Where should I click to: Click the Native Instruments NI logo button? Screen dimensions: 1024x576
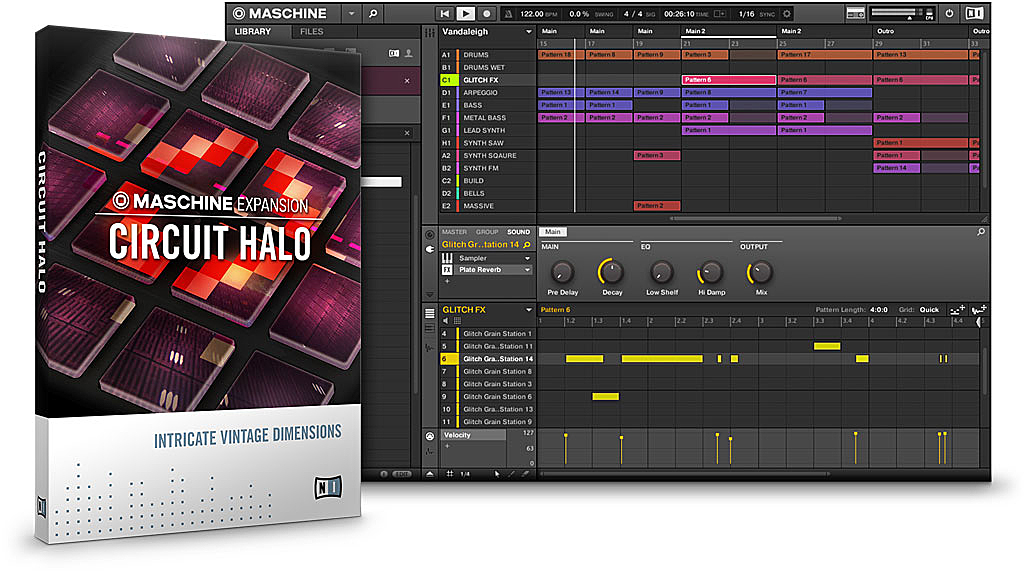coord(974,13)
